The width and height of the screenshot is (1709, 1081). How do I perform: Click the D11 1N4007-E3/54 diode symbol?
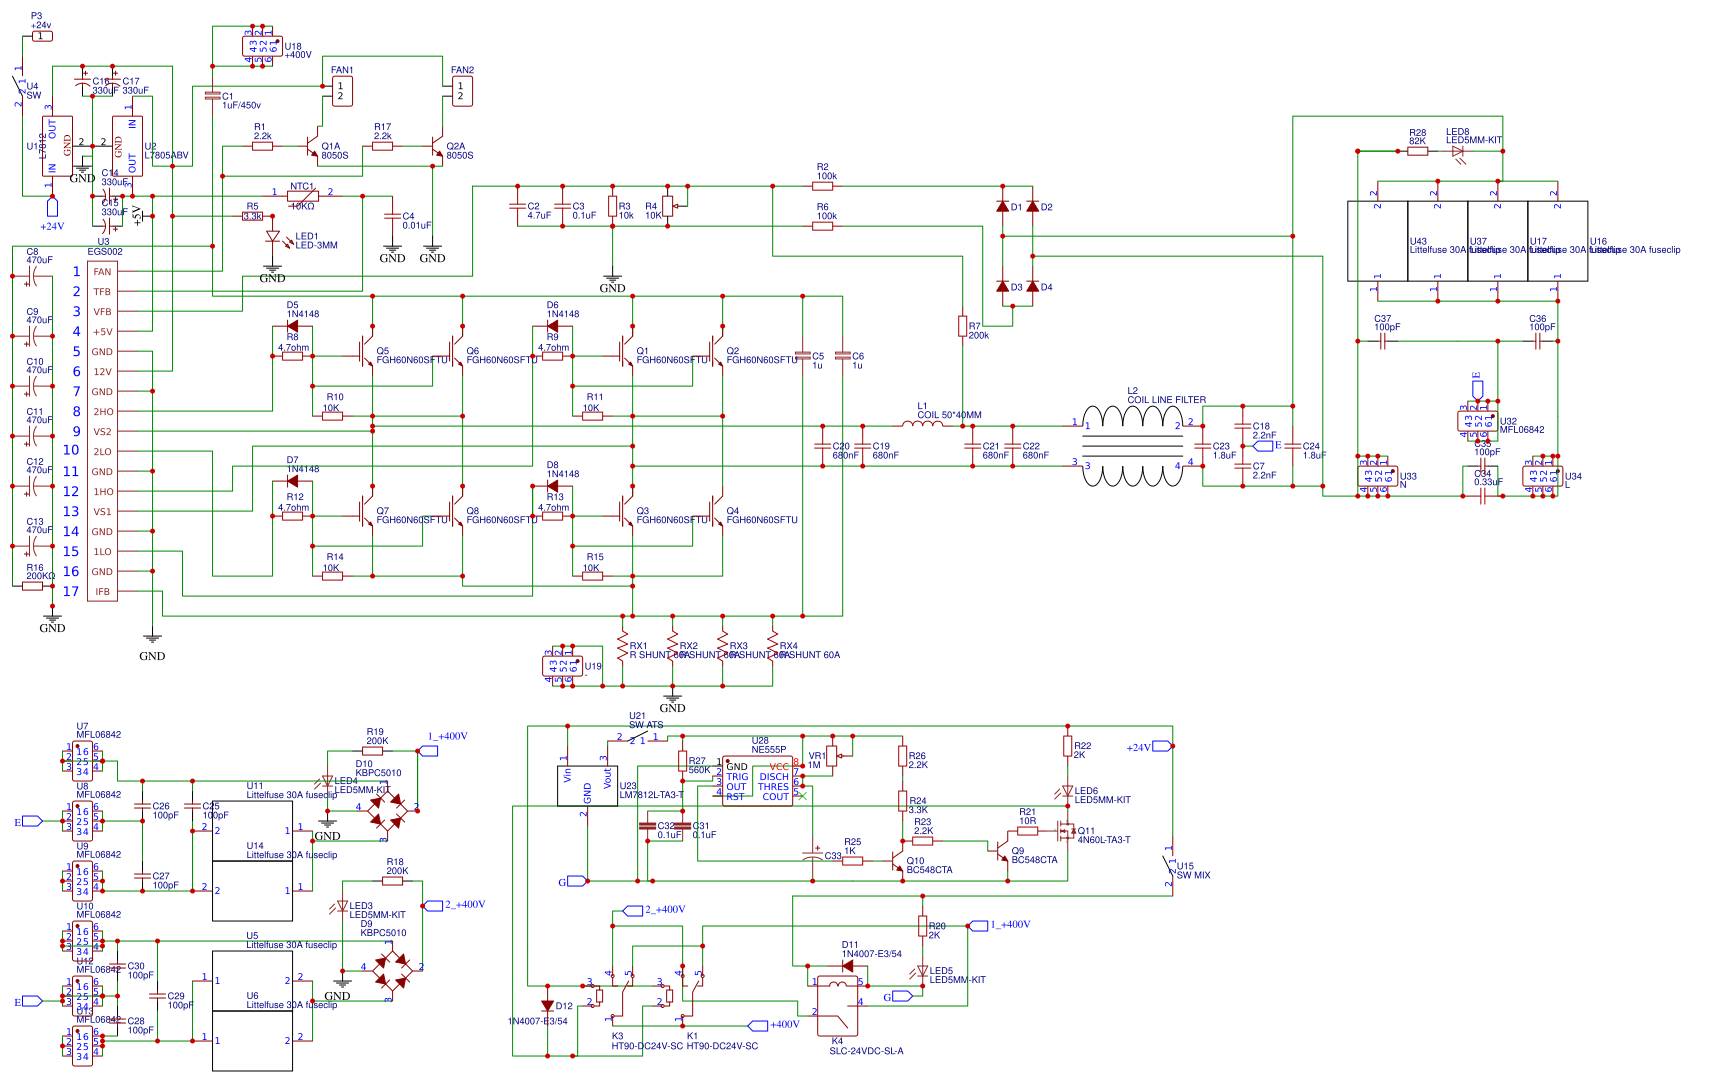[847, 966]
